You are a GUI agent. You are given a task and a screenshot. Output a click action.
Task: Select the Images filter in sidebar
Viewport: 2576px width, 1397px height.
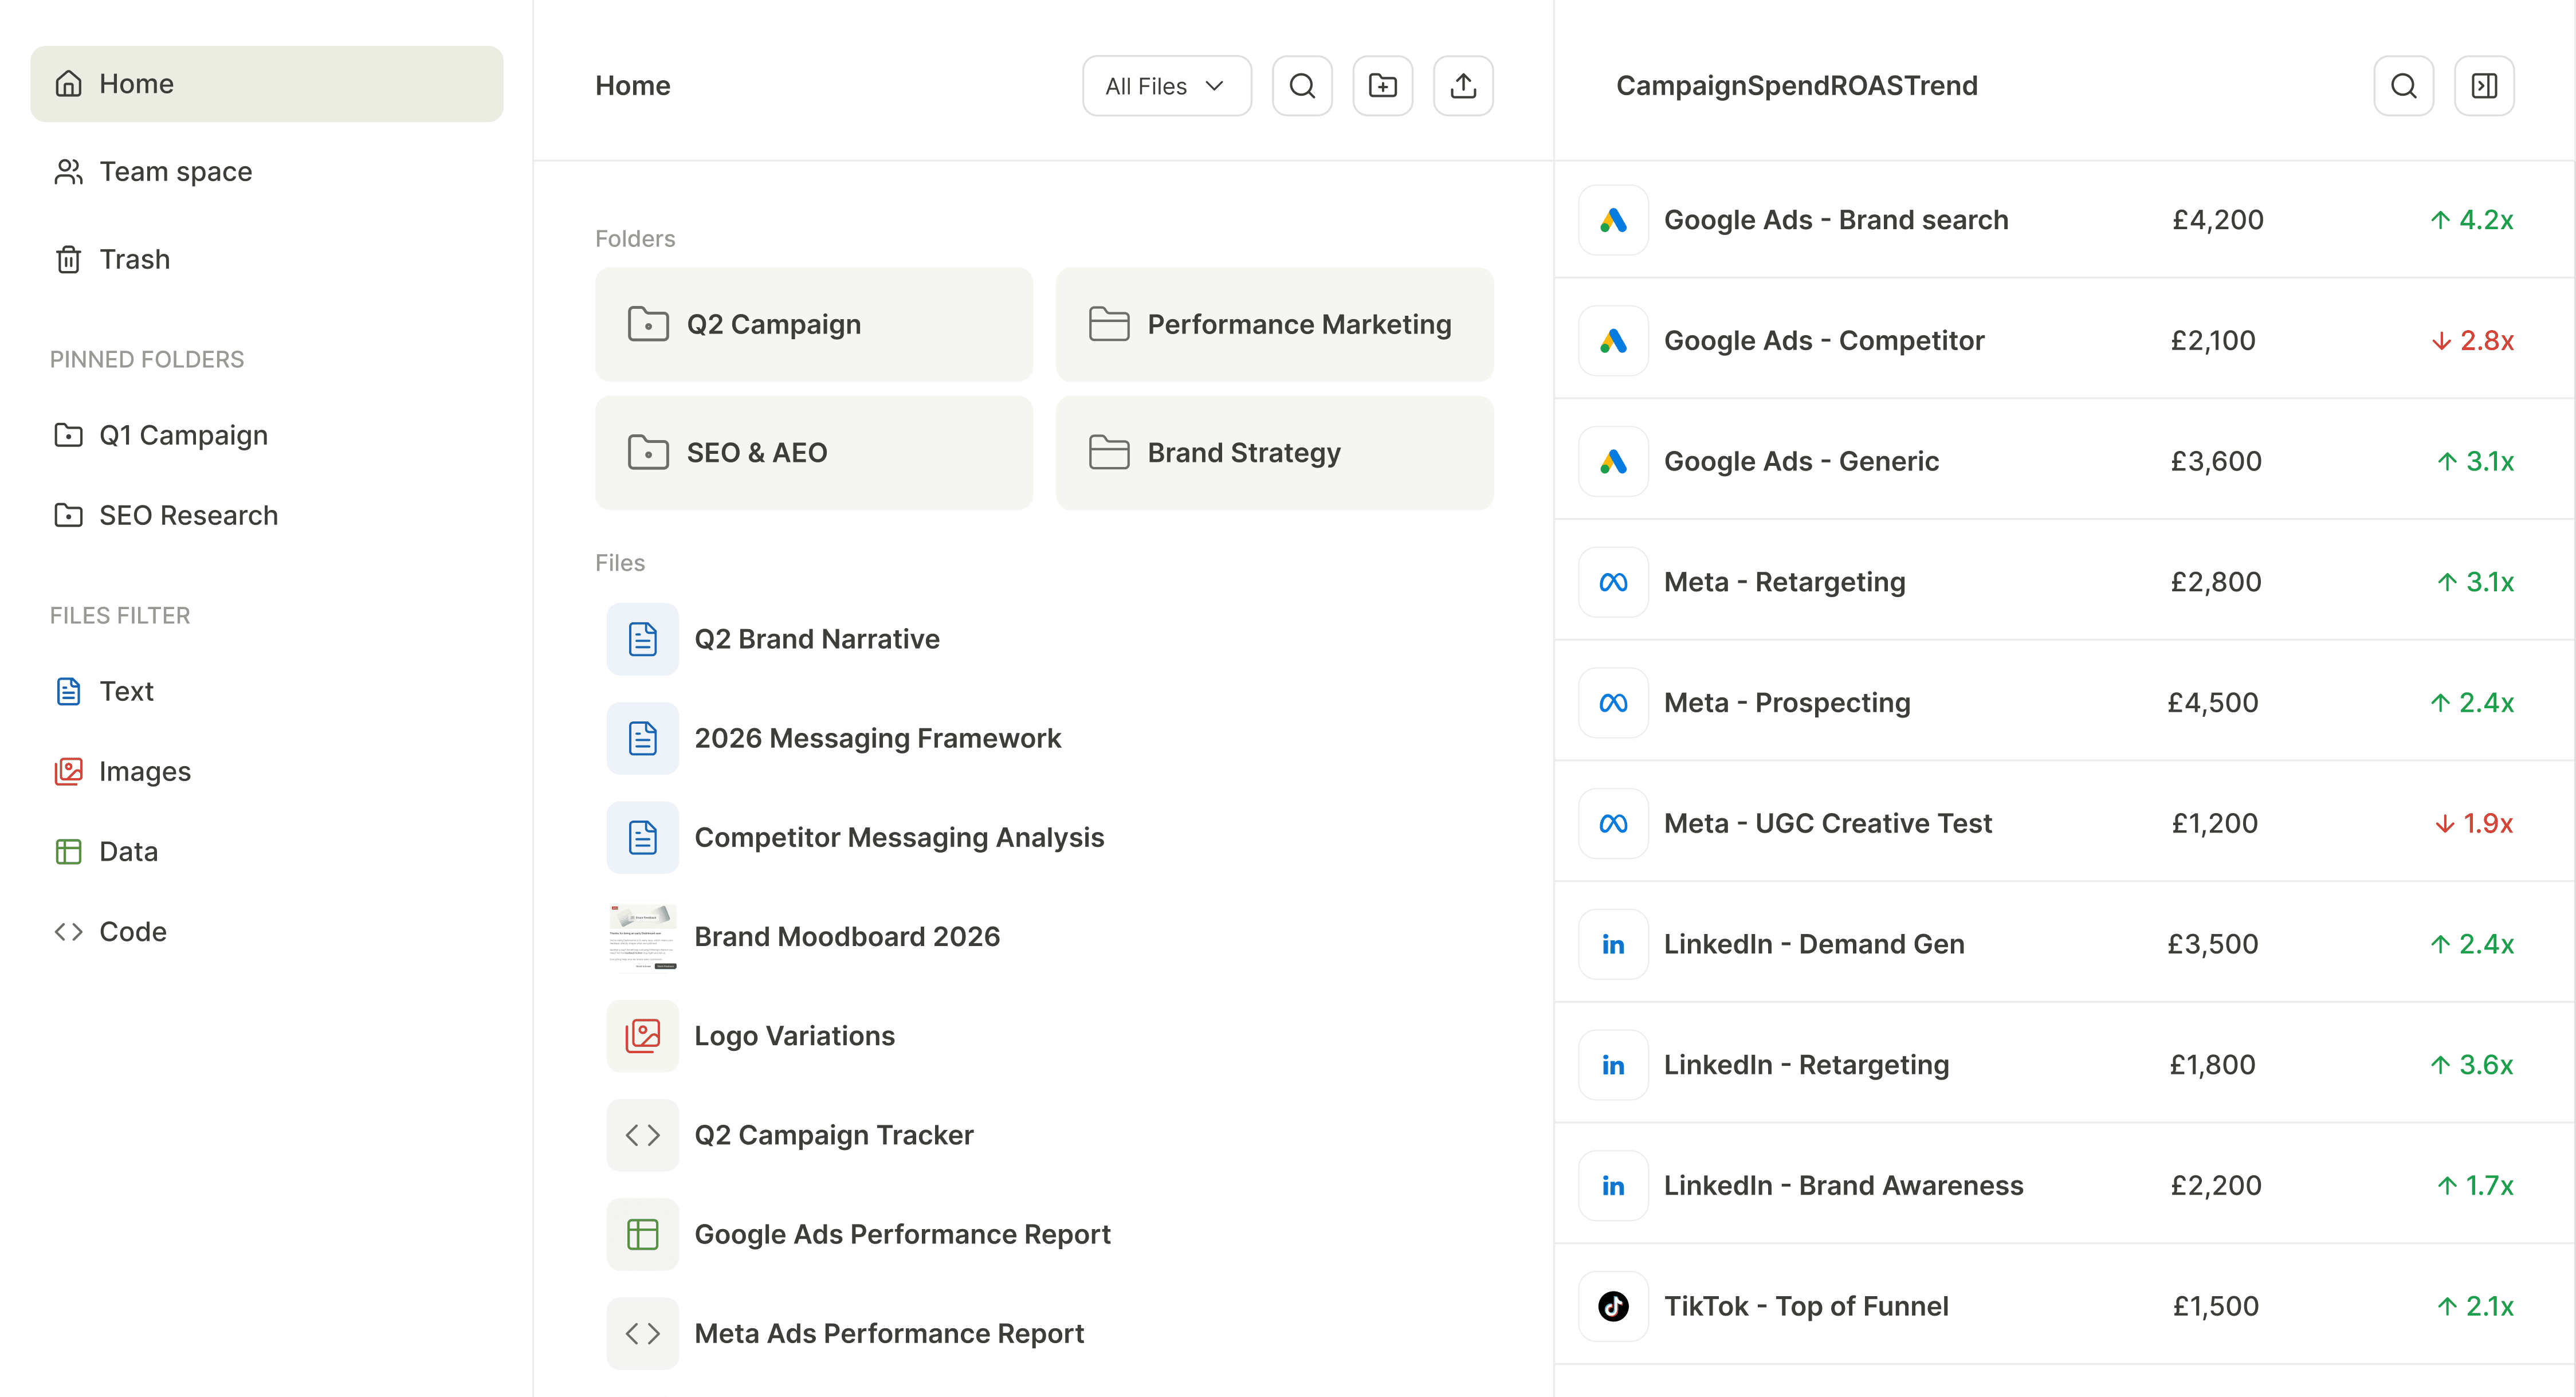145,770
